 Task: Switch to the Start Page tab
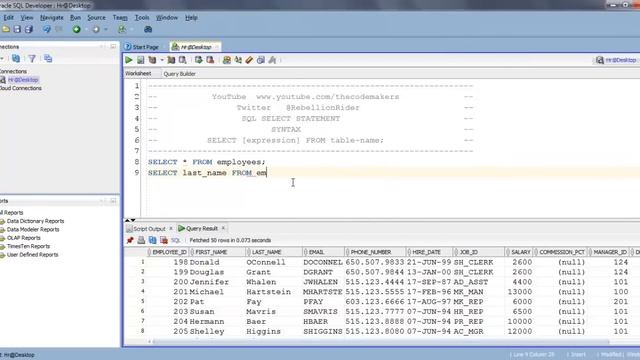[x=142, y=47]
